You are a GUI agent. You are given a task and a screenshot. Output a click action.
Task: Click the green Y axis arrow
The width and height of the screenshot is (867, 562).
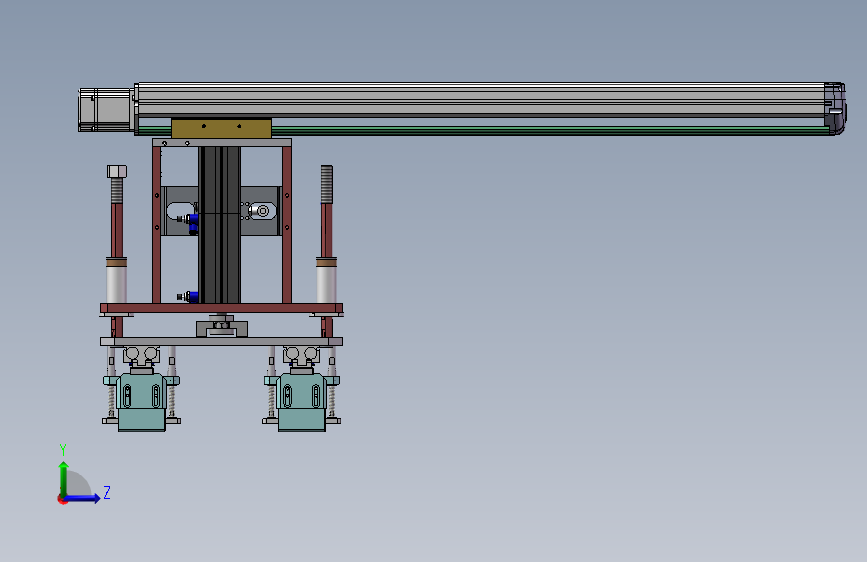[x=64, y=479]
